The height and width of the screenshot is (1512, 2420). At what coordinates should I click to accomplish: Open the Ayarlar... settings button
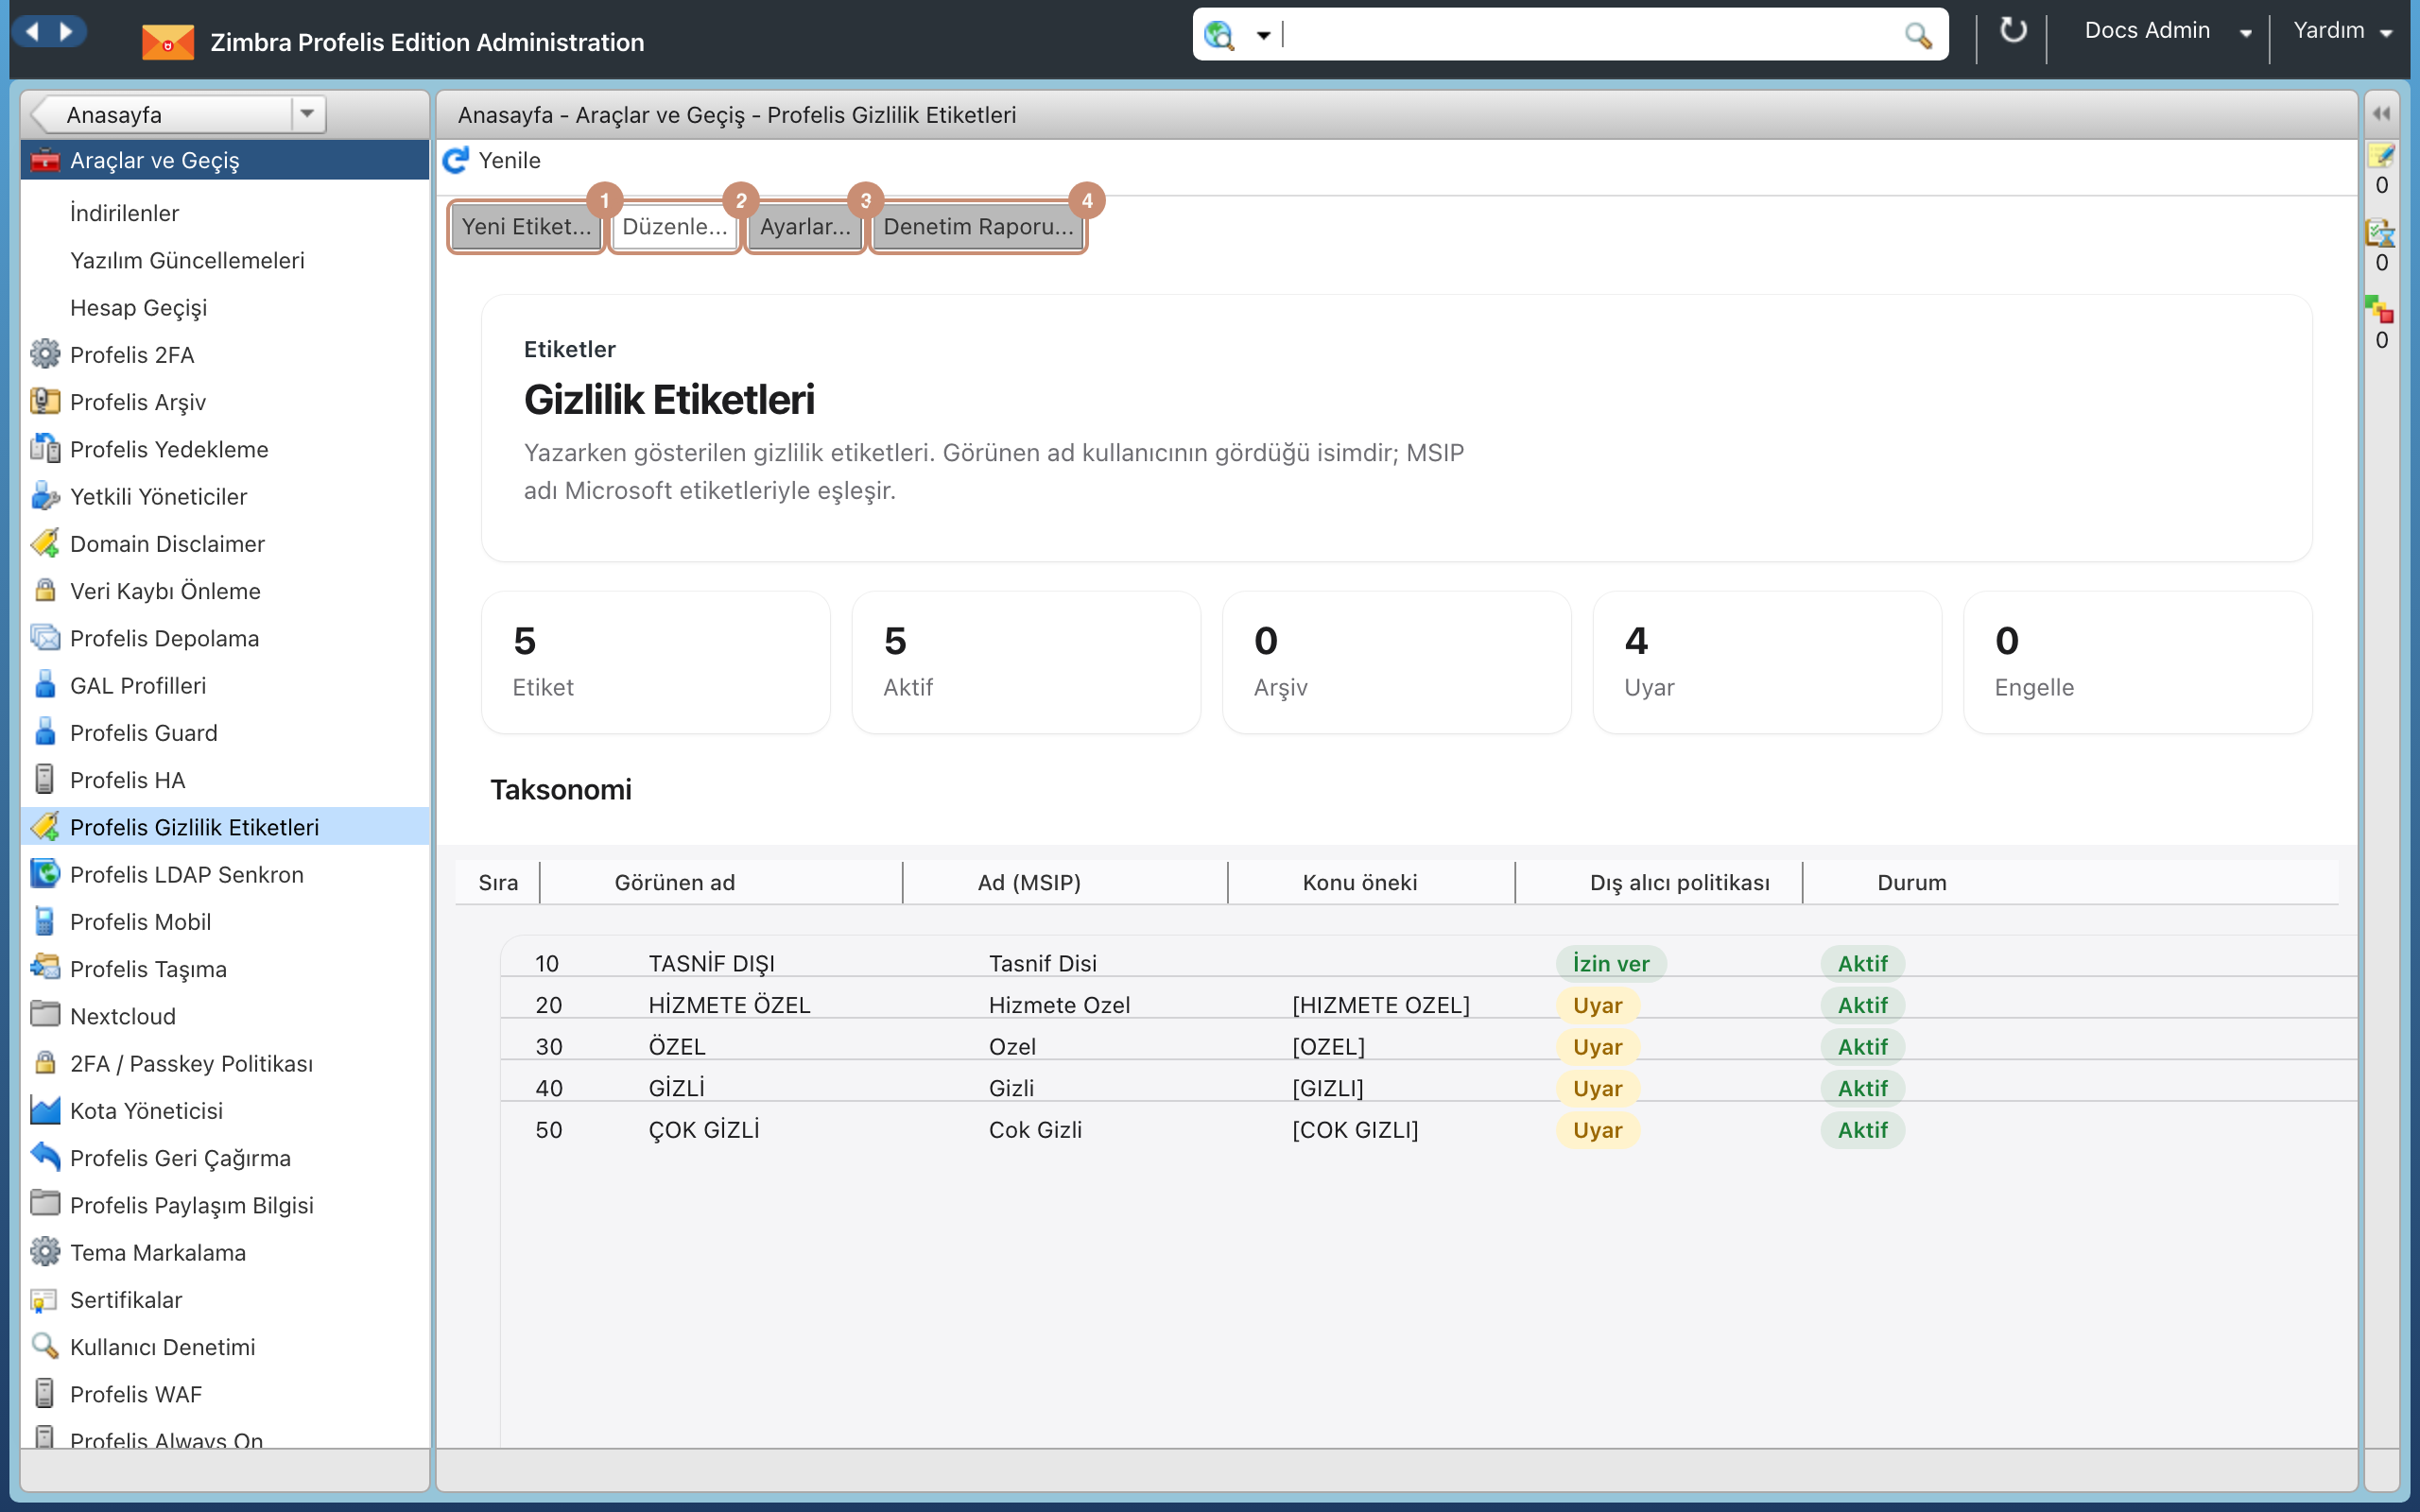[x=805, y=227]
